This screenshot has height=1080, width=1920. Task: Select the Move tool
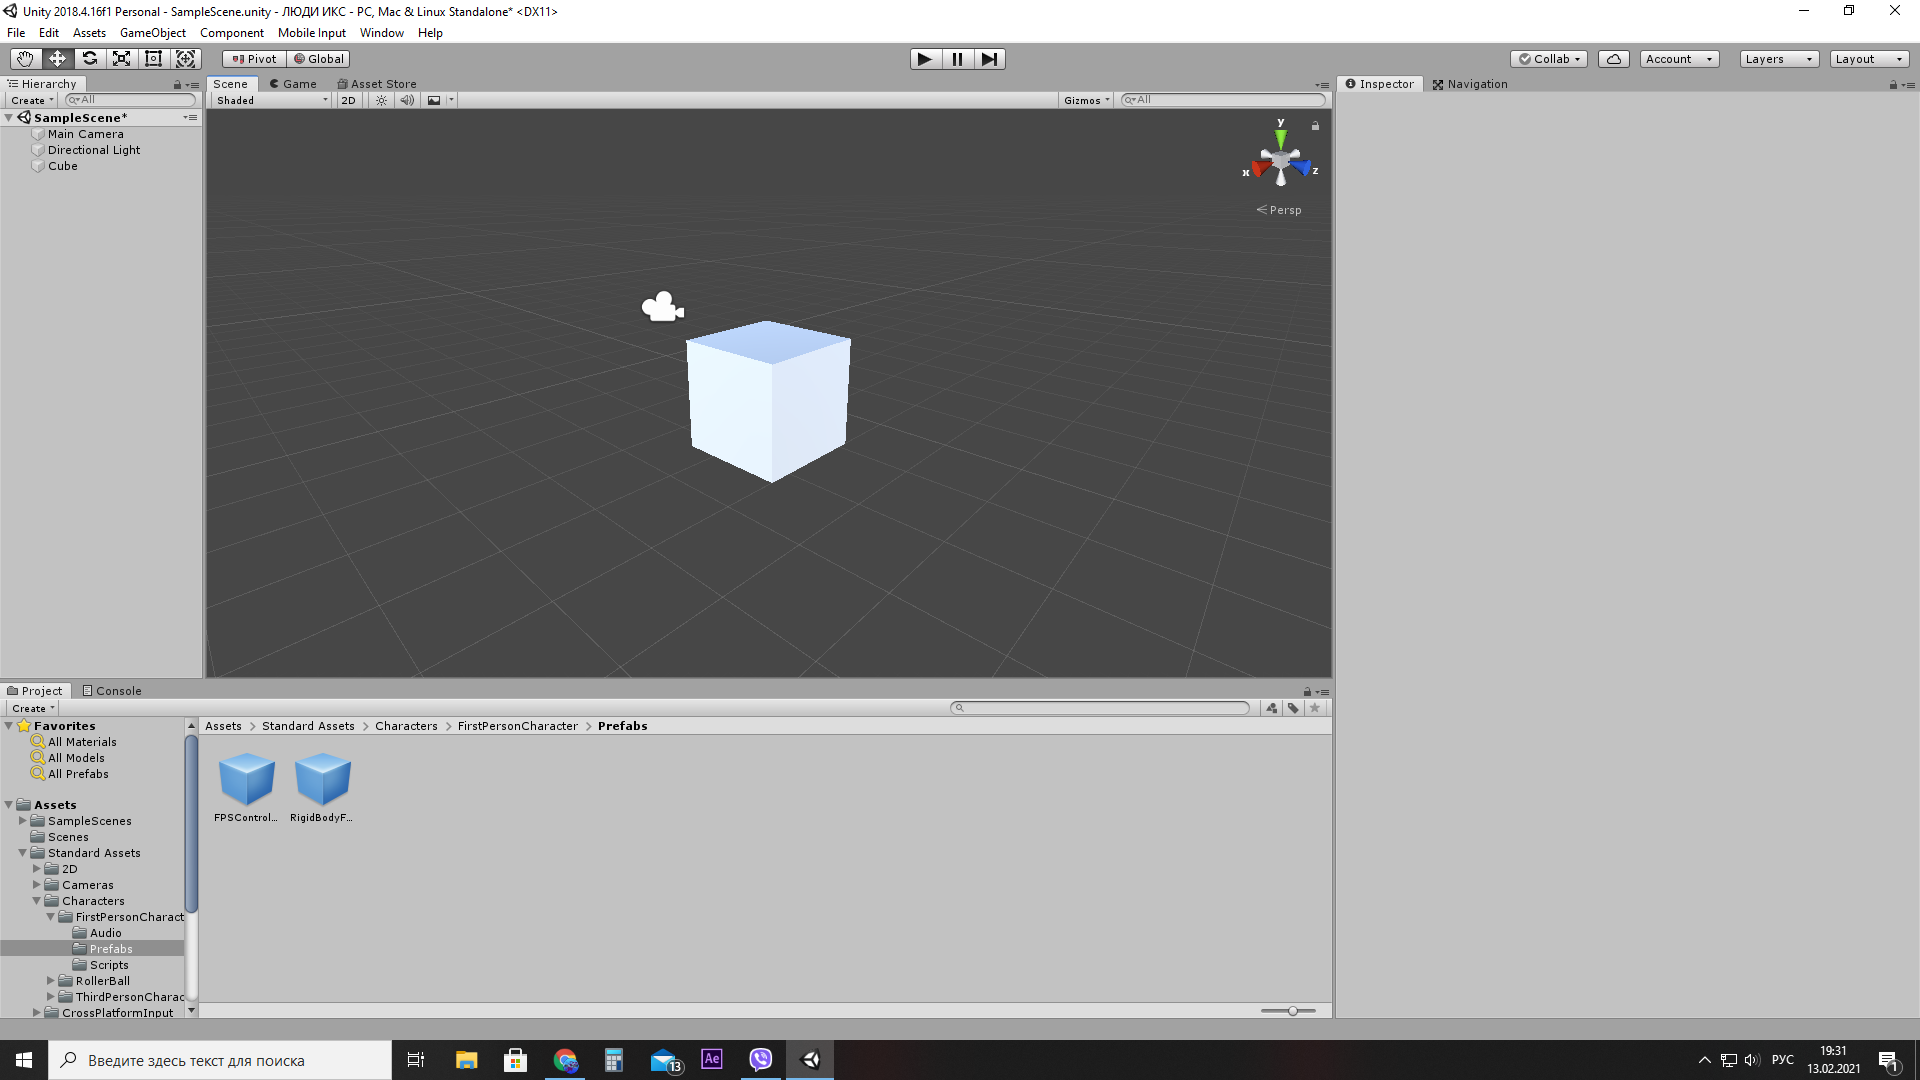[57, 59]
